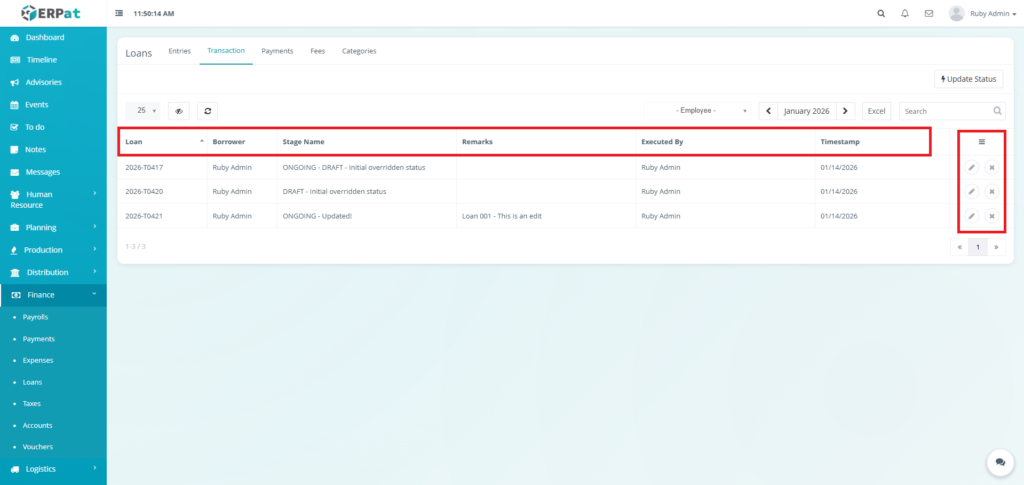Image resolution: width=1024 pixels, height=485 pixels.
Task: Click the Search input field
Action: click(x=945, y=111)
